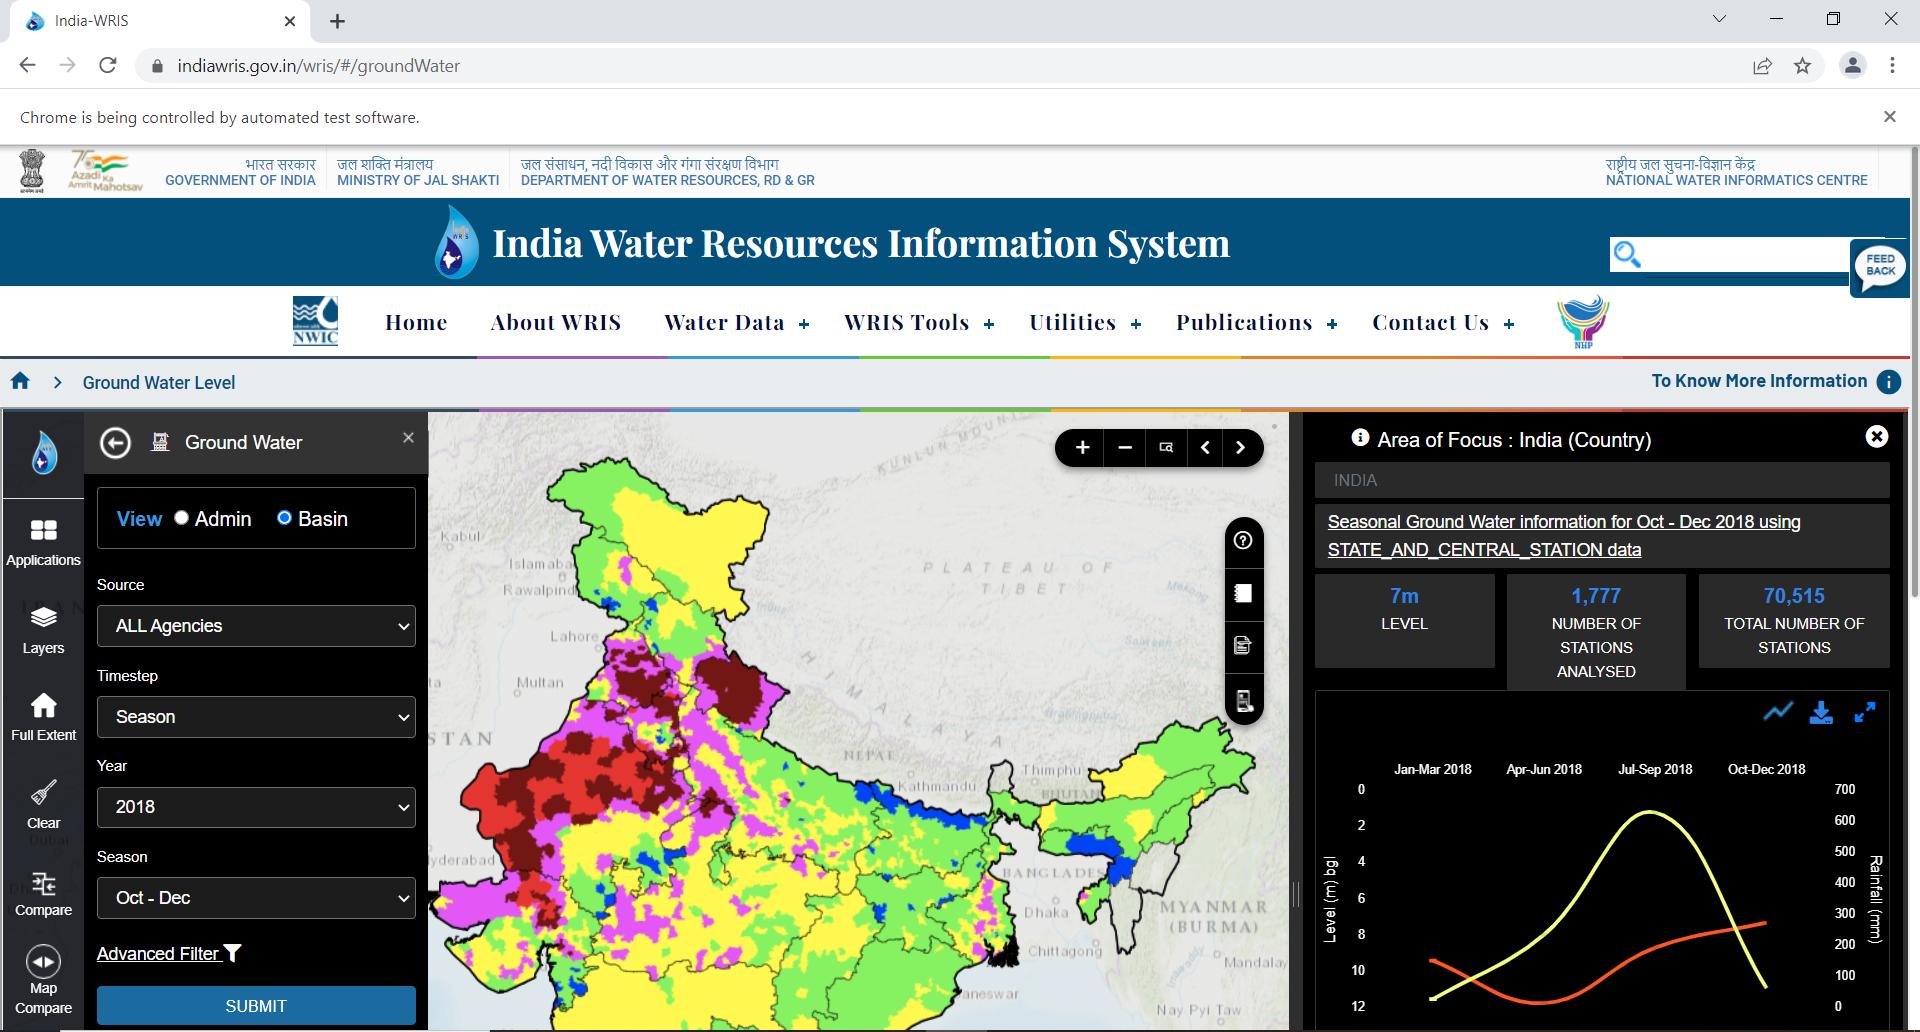1920x1032 pixels.
Task: Go to previous map extent
Action: point(1205,448)
